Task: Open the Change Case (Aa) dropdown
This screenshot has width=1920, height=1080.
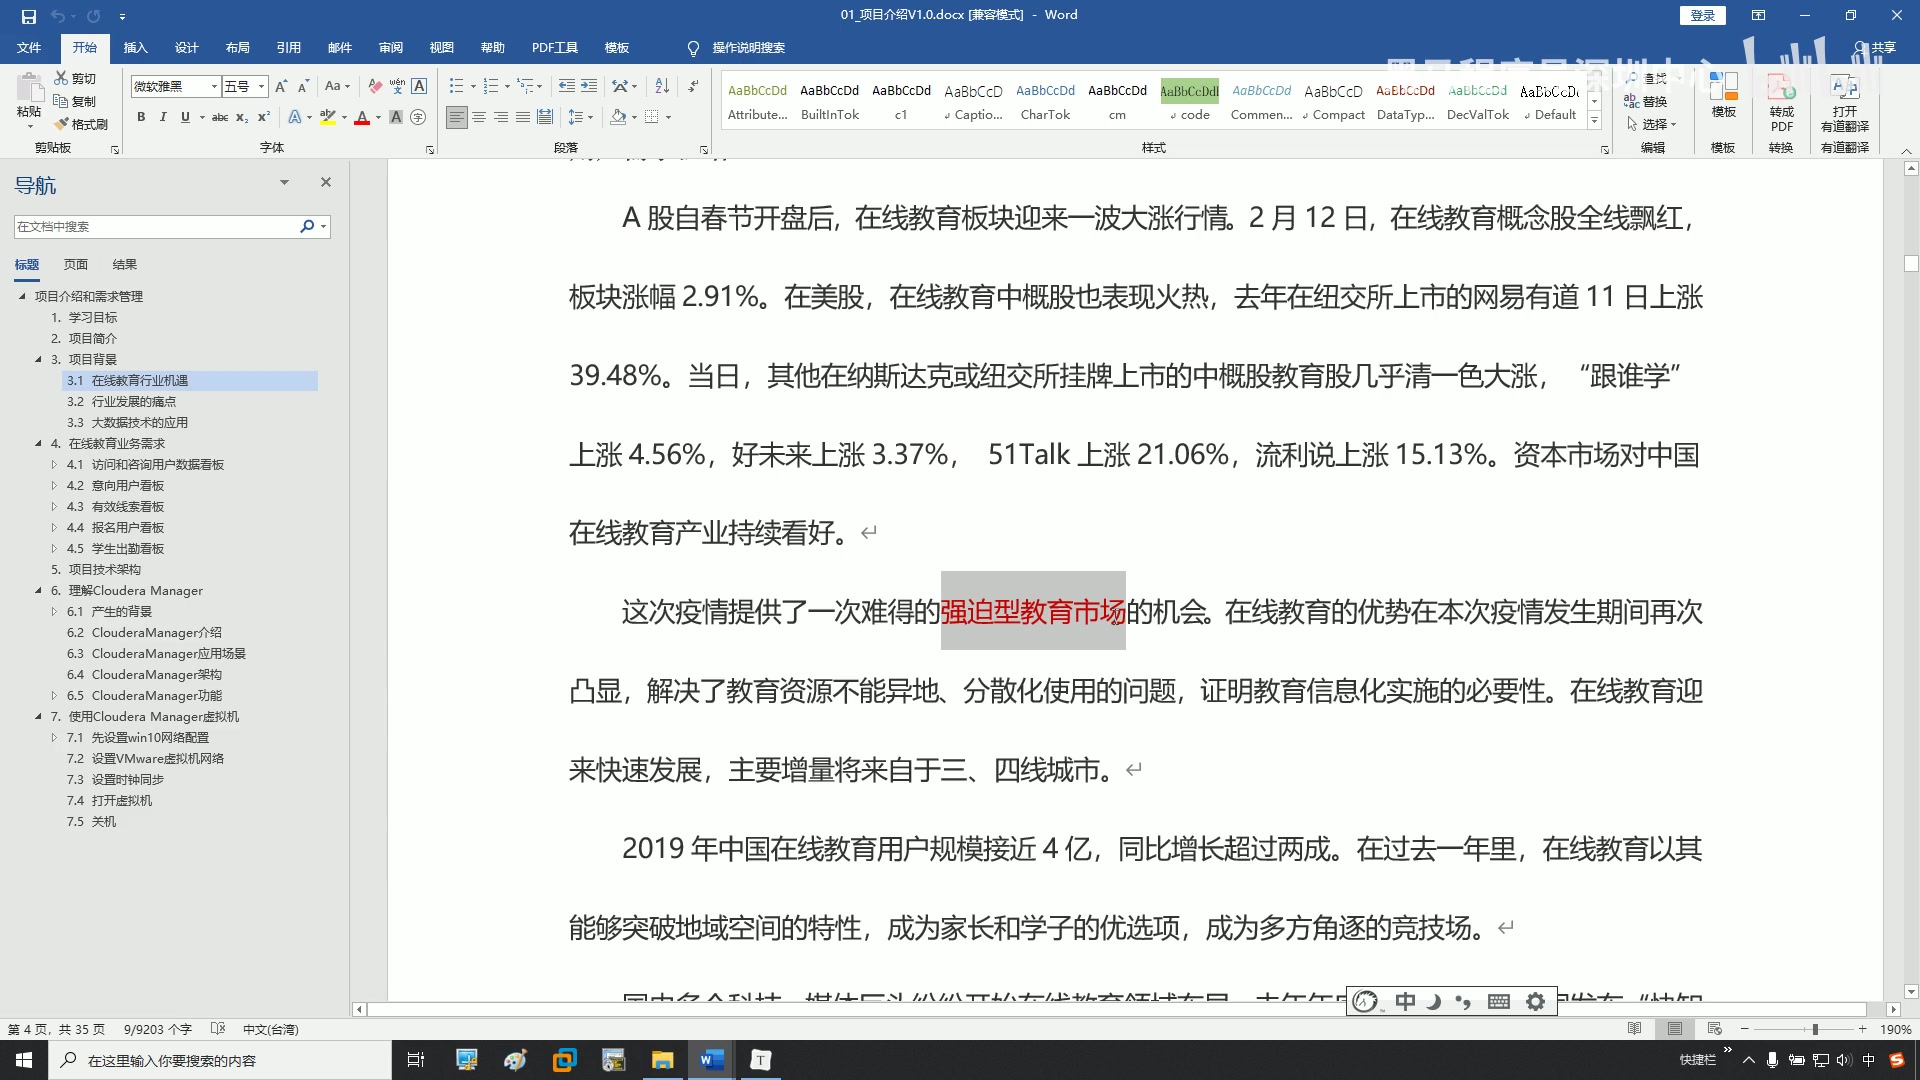Action: [337, 86]
